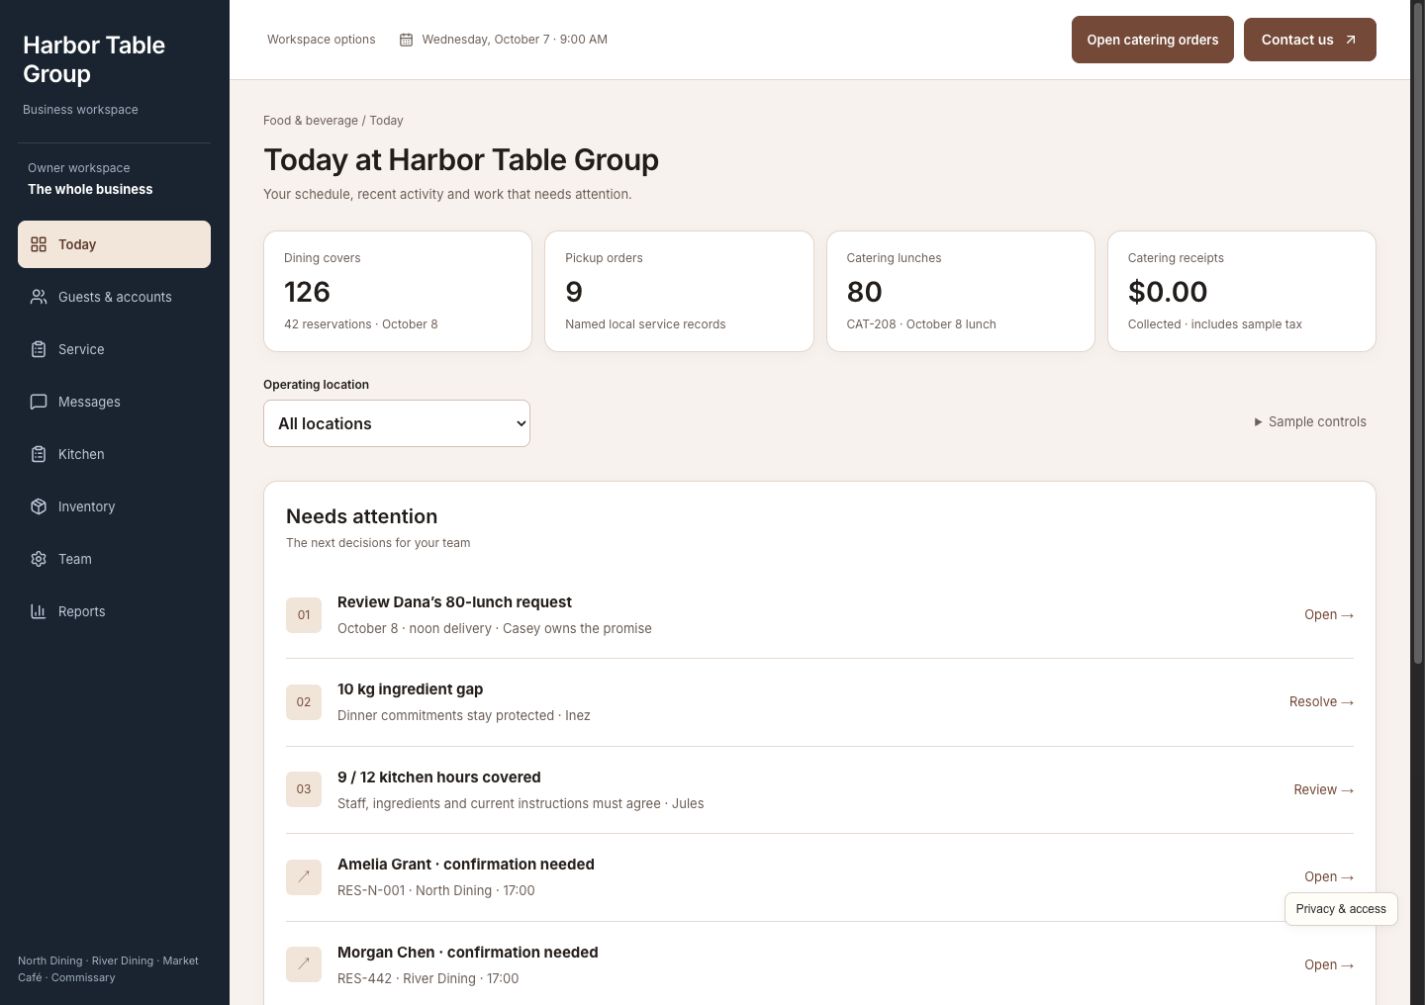The image size is (1425, 1005).
Task: Click the Team gear icon
Action: [x=38, y=559]
